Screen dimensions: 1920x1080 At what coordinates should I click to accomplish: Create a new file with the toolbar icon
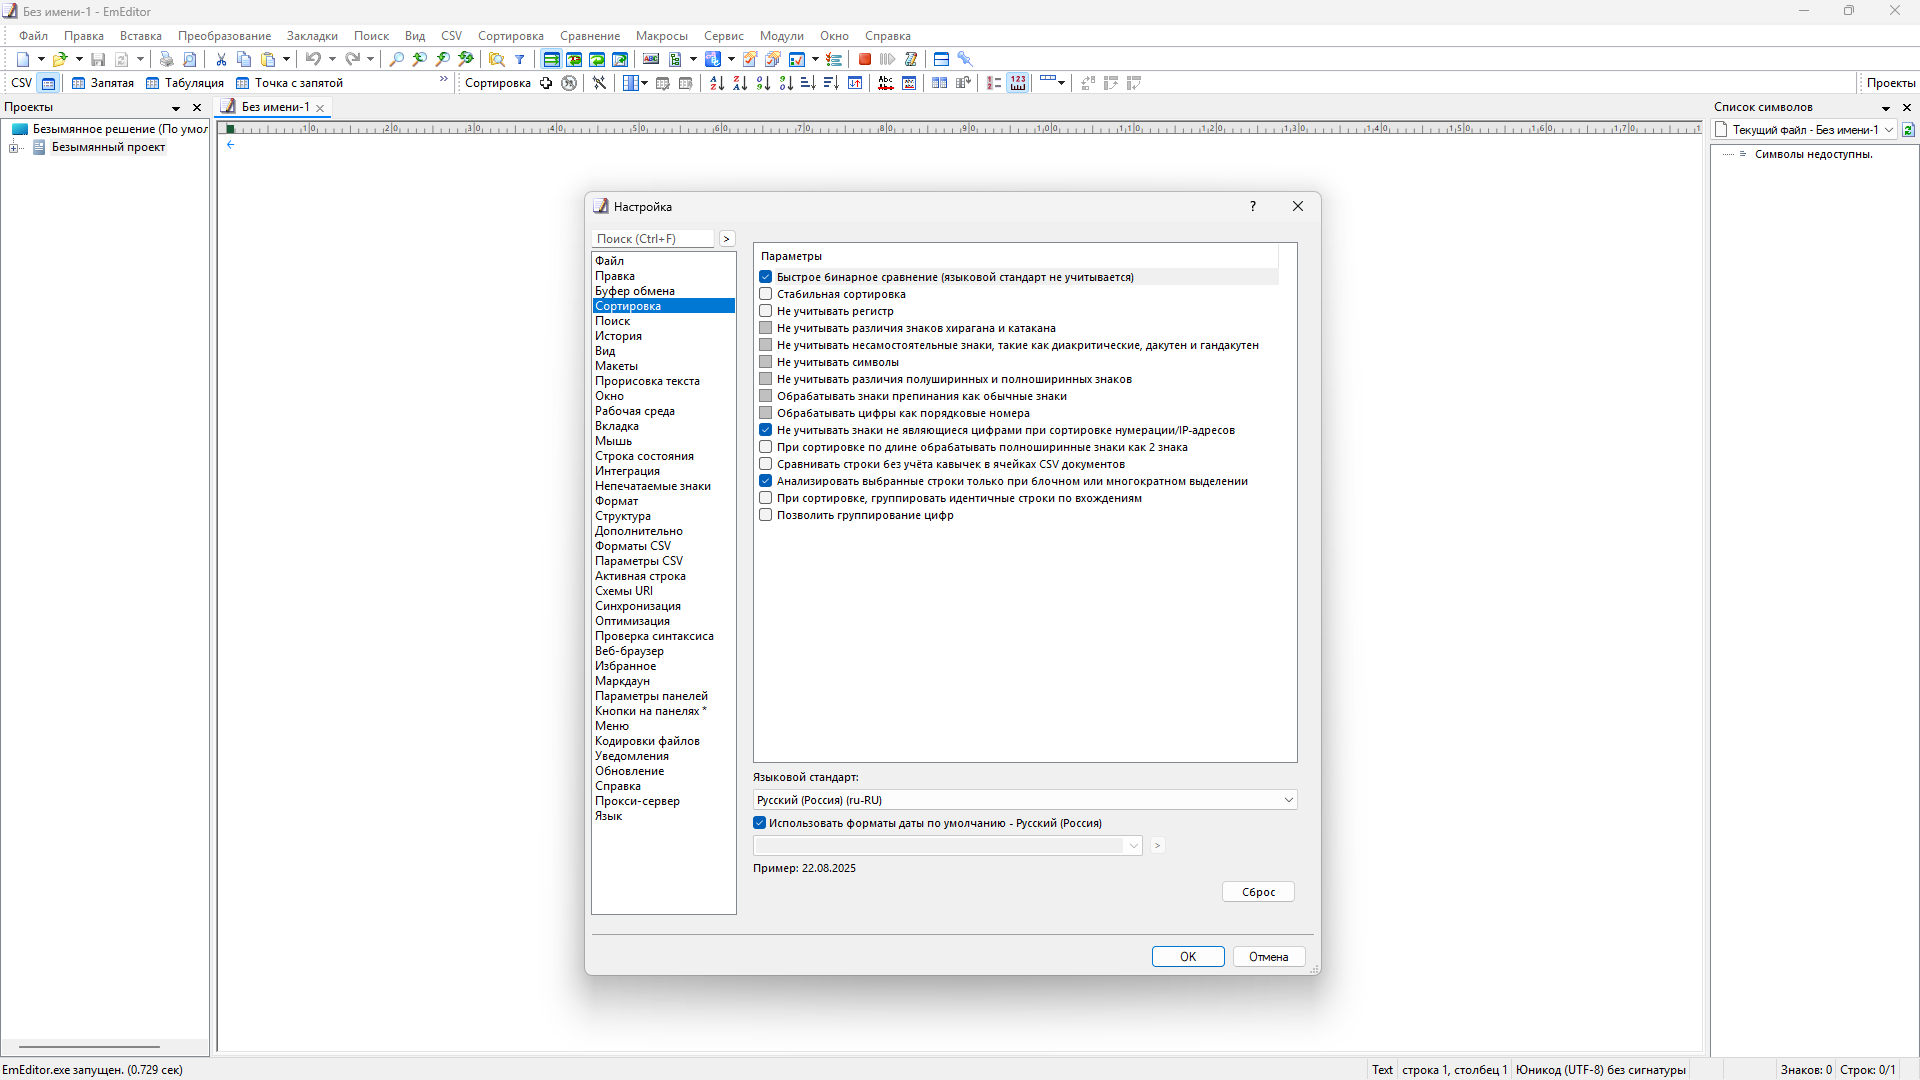(x=23, y=59)
